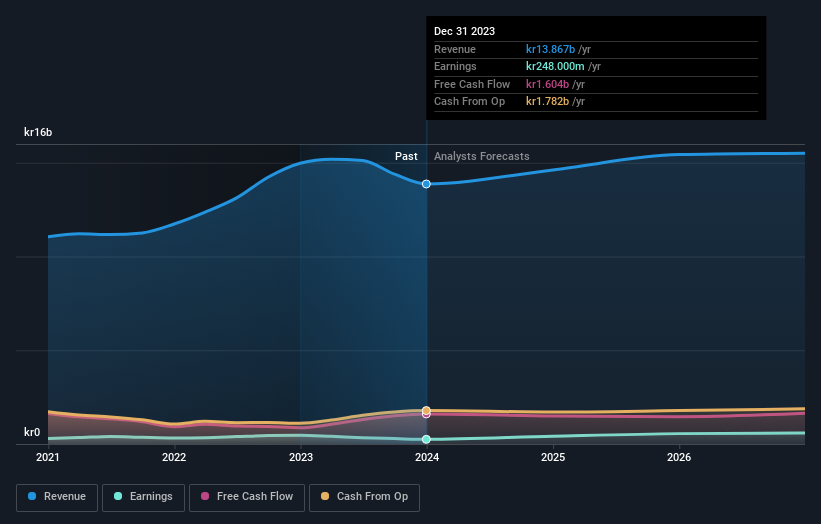Click the kr16b y-axis label
Screen dimensions: 821x524
coord(38,132)
